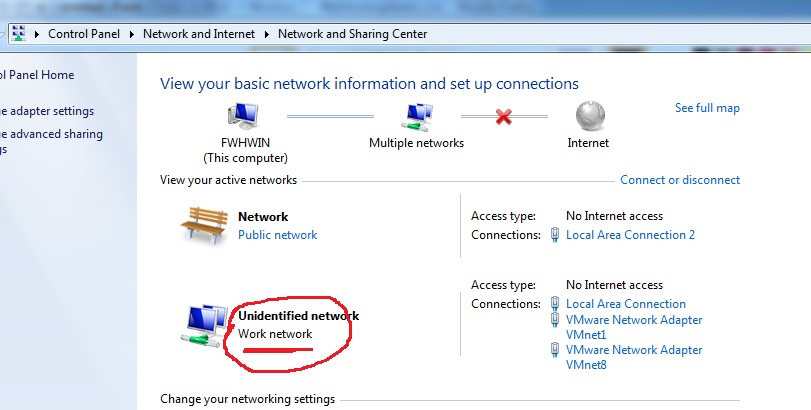Click the Internet globe icon
Viewport: 811px width, 410px height.
(x=590, y=116)
